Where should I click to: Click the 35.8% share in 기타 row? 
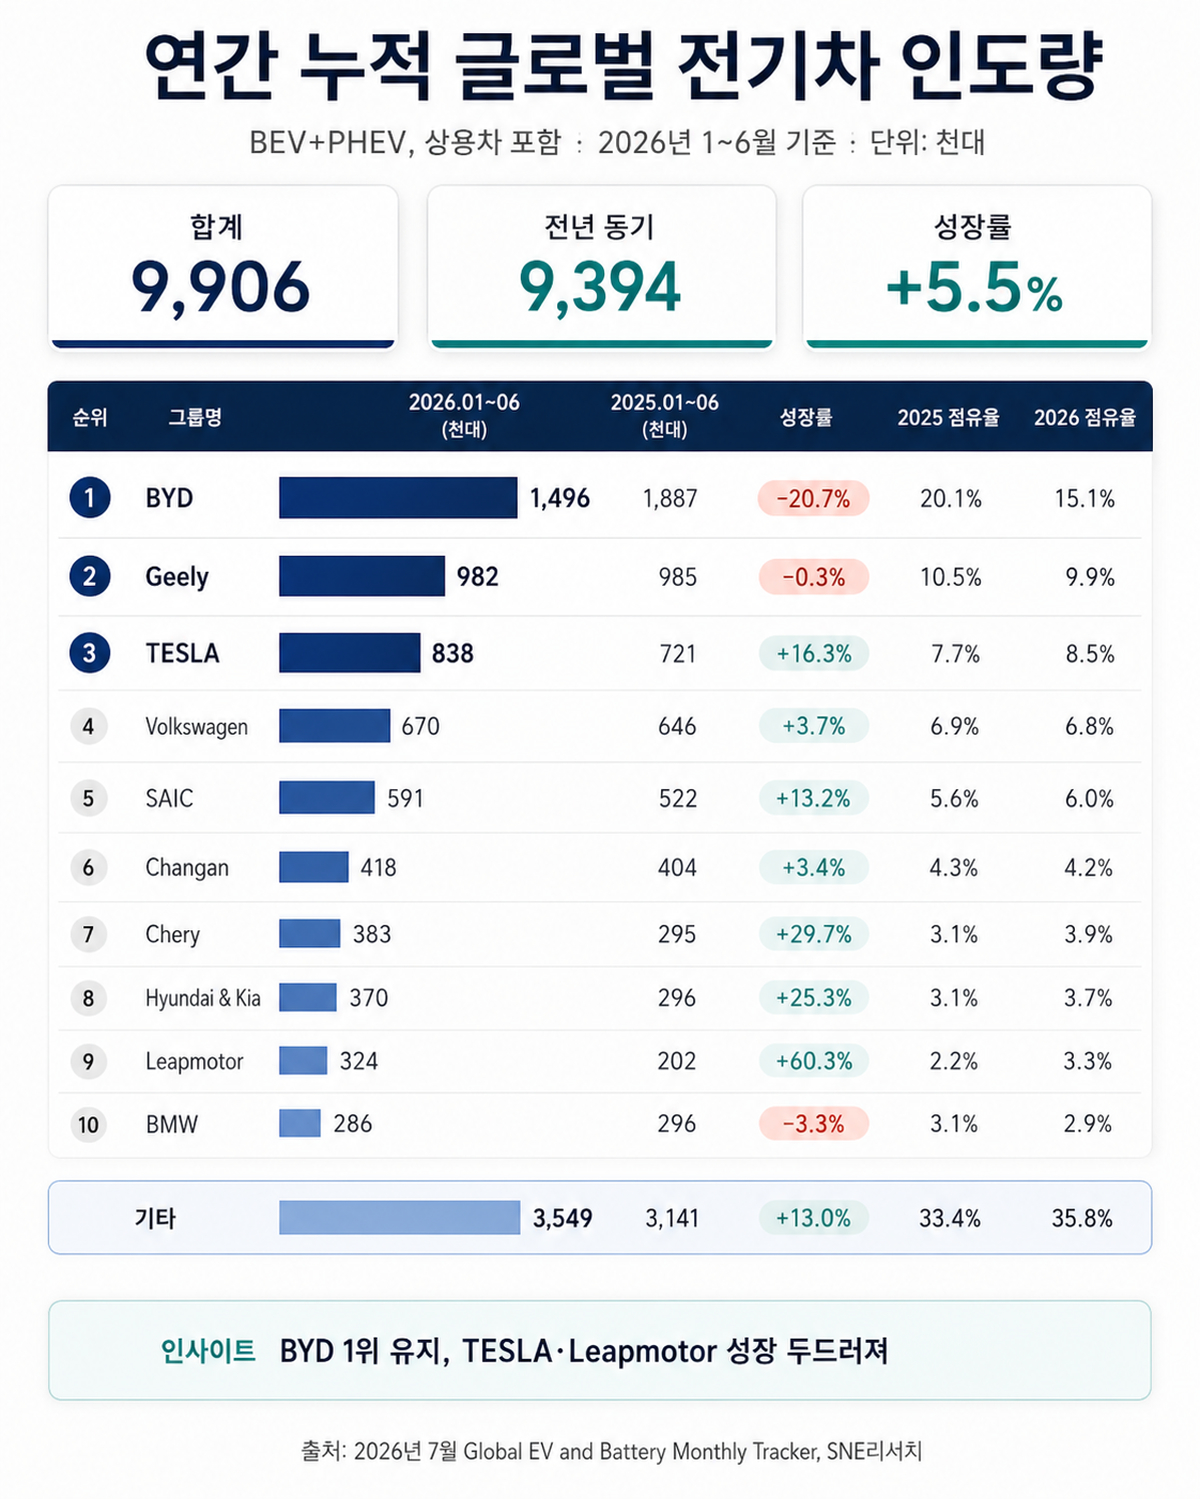pos(1082,1218)
